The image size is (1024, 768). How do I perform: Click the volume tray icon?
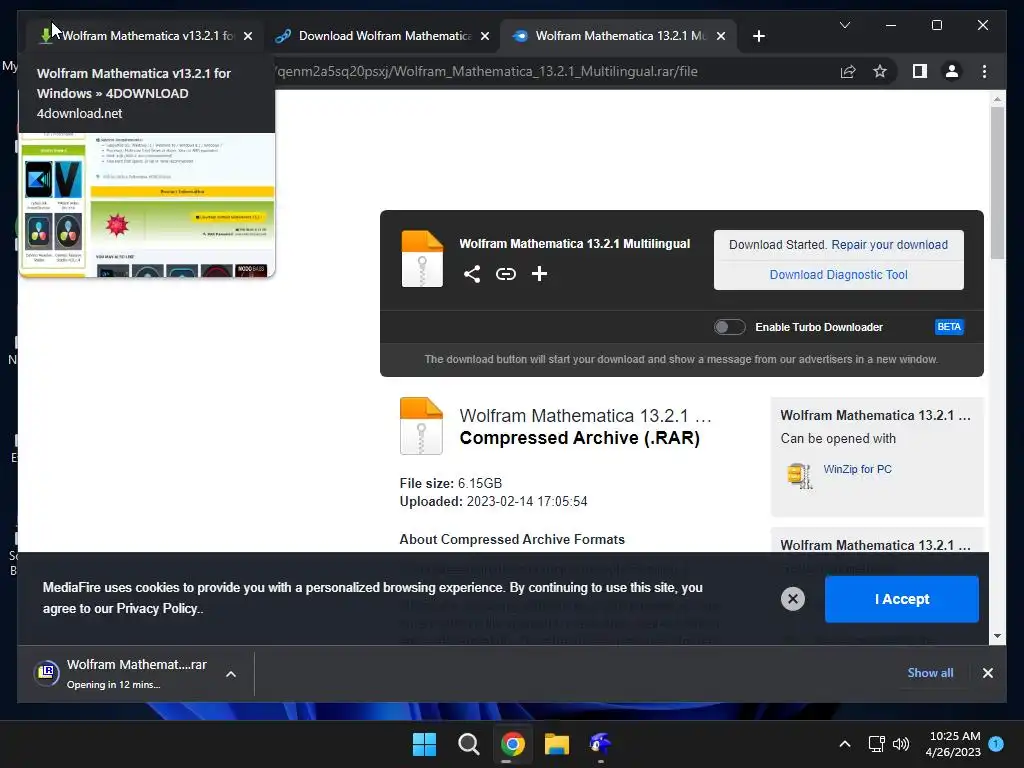(901, 744)
